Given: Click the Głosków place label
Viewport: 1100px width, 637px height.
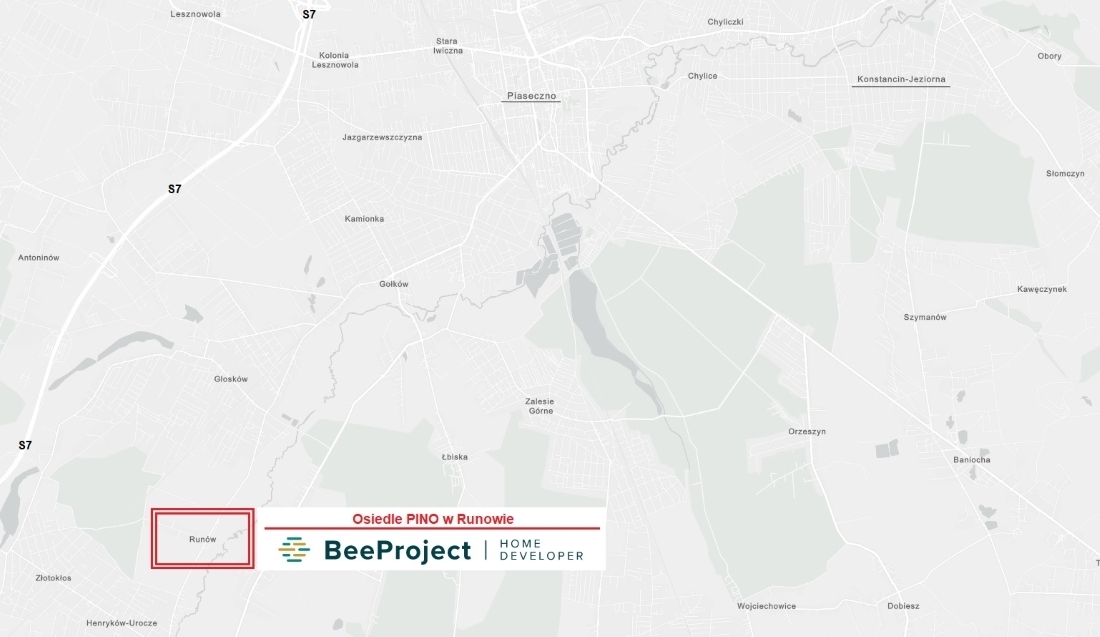Looking at the screenshot, I should click(231, 379).
